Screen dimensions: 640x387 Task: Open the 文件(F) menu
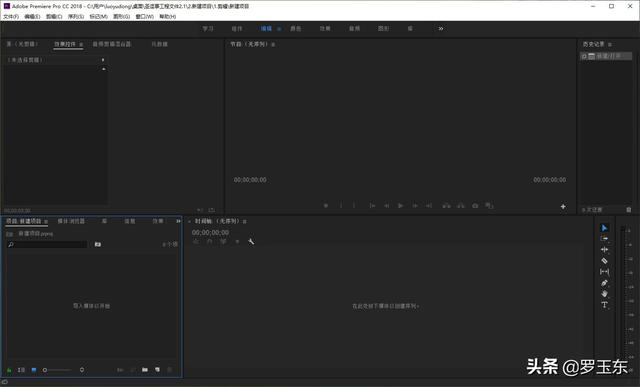11,17
